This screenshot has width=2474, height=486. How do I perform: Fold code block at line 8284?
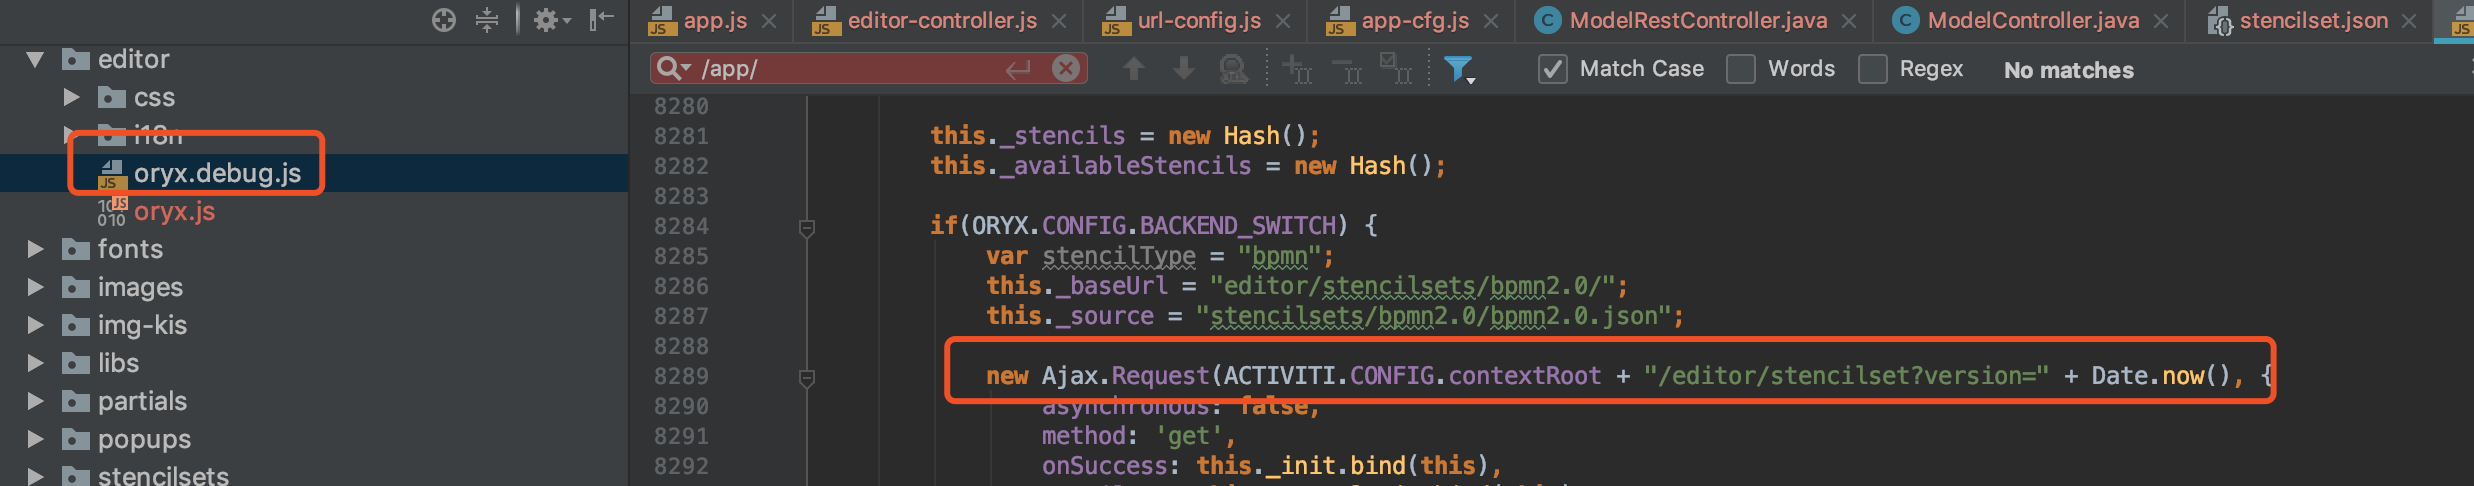(807, 227)
